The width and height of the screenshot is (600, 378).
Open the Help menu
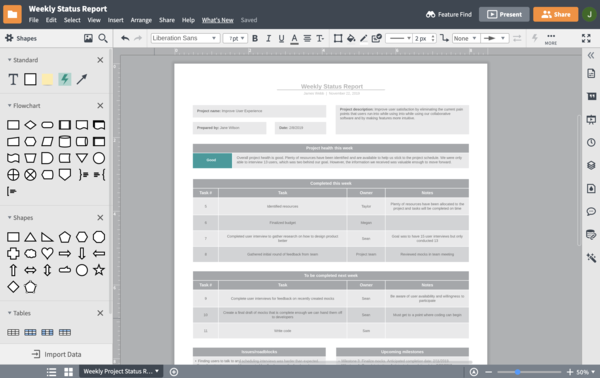pos(188,20)
